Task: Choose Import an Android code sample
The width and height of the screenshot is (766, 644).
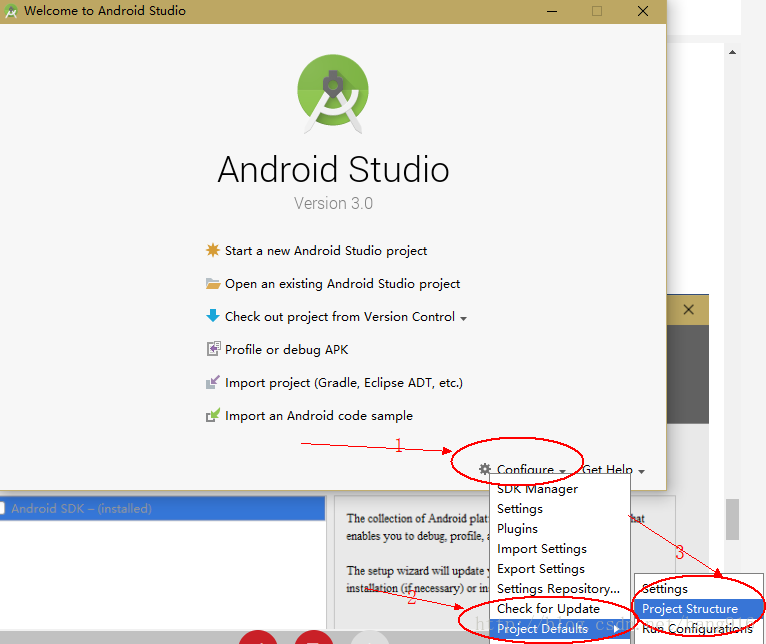Action: click(319, 416)
